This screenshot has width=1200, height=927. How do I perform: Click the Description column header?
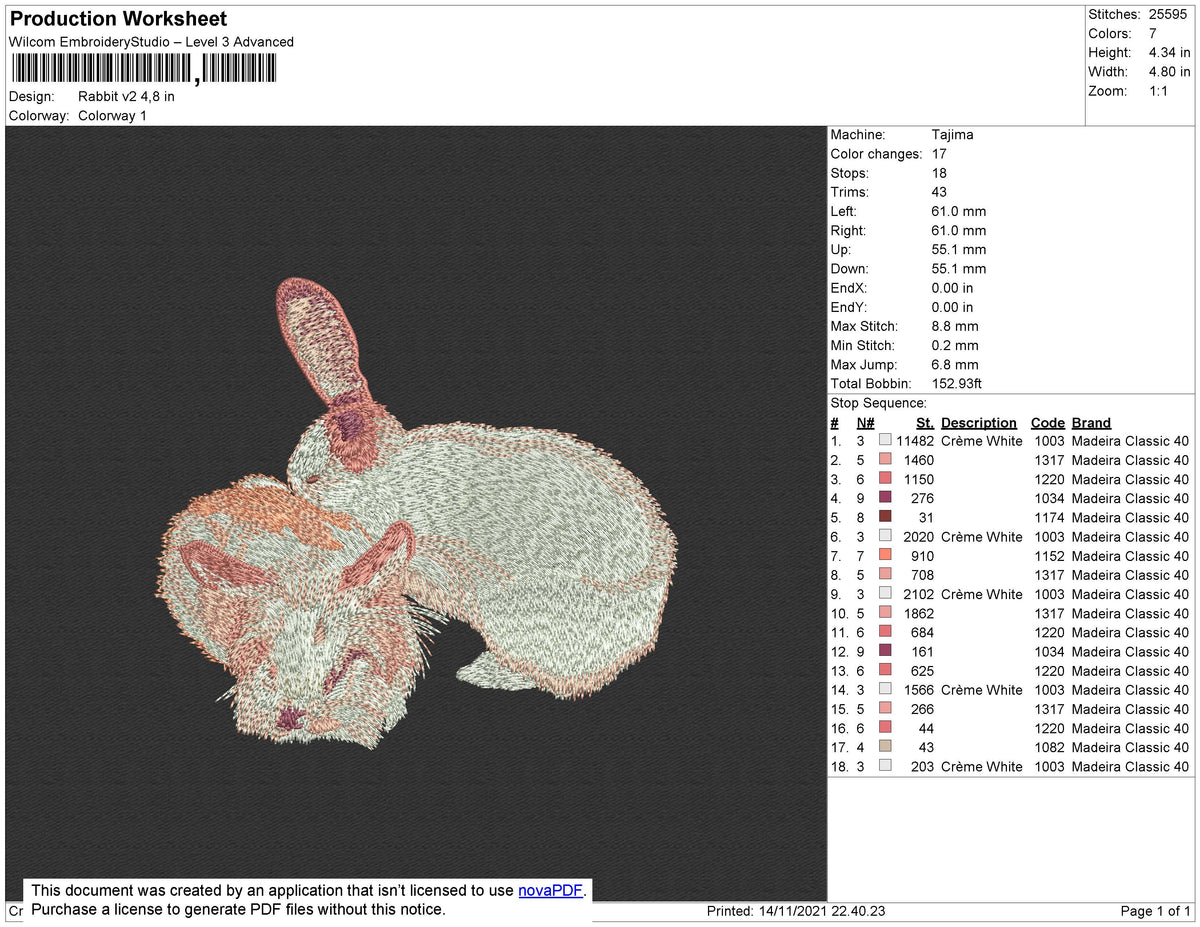click(x=978, y=422)
